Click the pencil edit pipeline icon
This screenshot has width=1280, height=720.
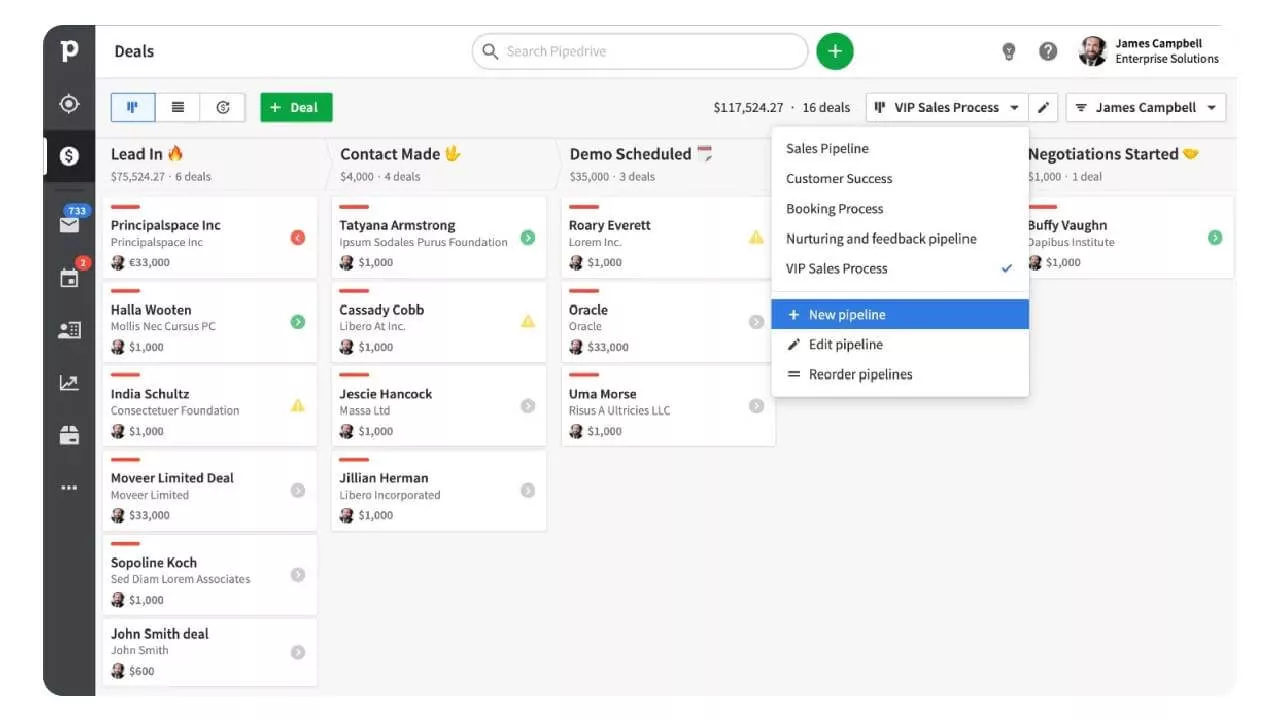tap(1043, 108)
